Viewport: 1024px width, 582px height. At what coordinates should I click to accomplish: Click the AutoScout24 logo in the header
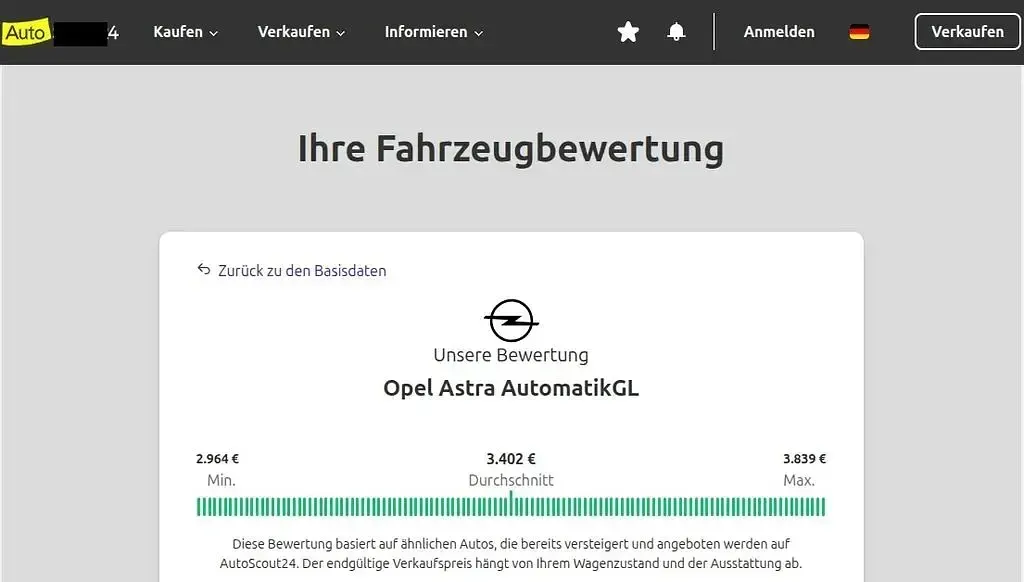click(61, 32)
